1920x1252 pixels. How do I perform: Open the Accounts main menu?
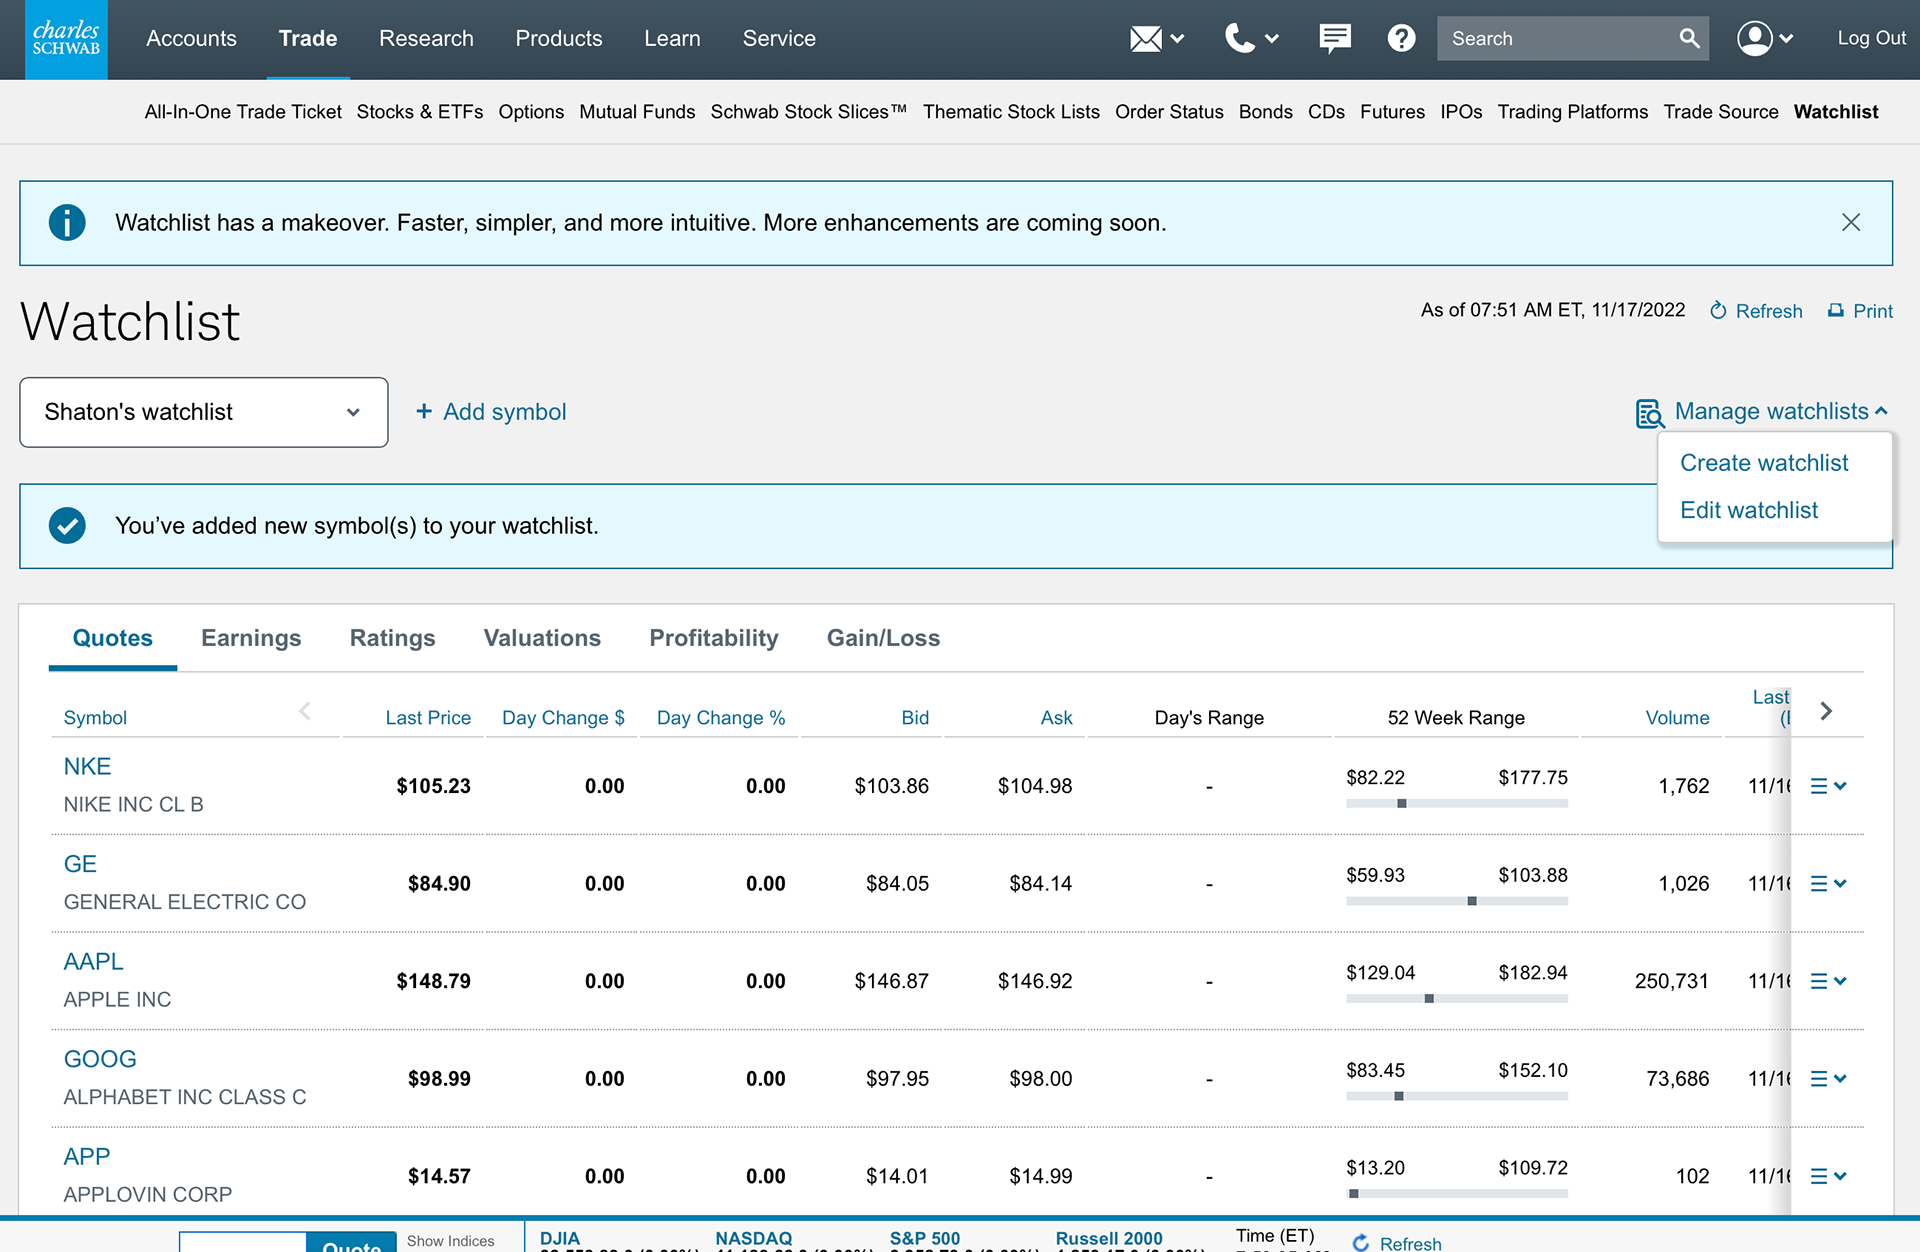coord(191,39)
